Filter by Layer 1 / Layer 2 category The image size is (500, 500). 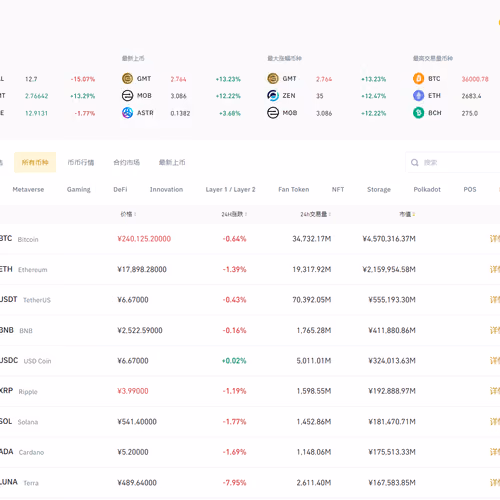(230, 189)
